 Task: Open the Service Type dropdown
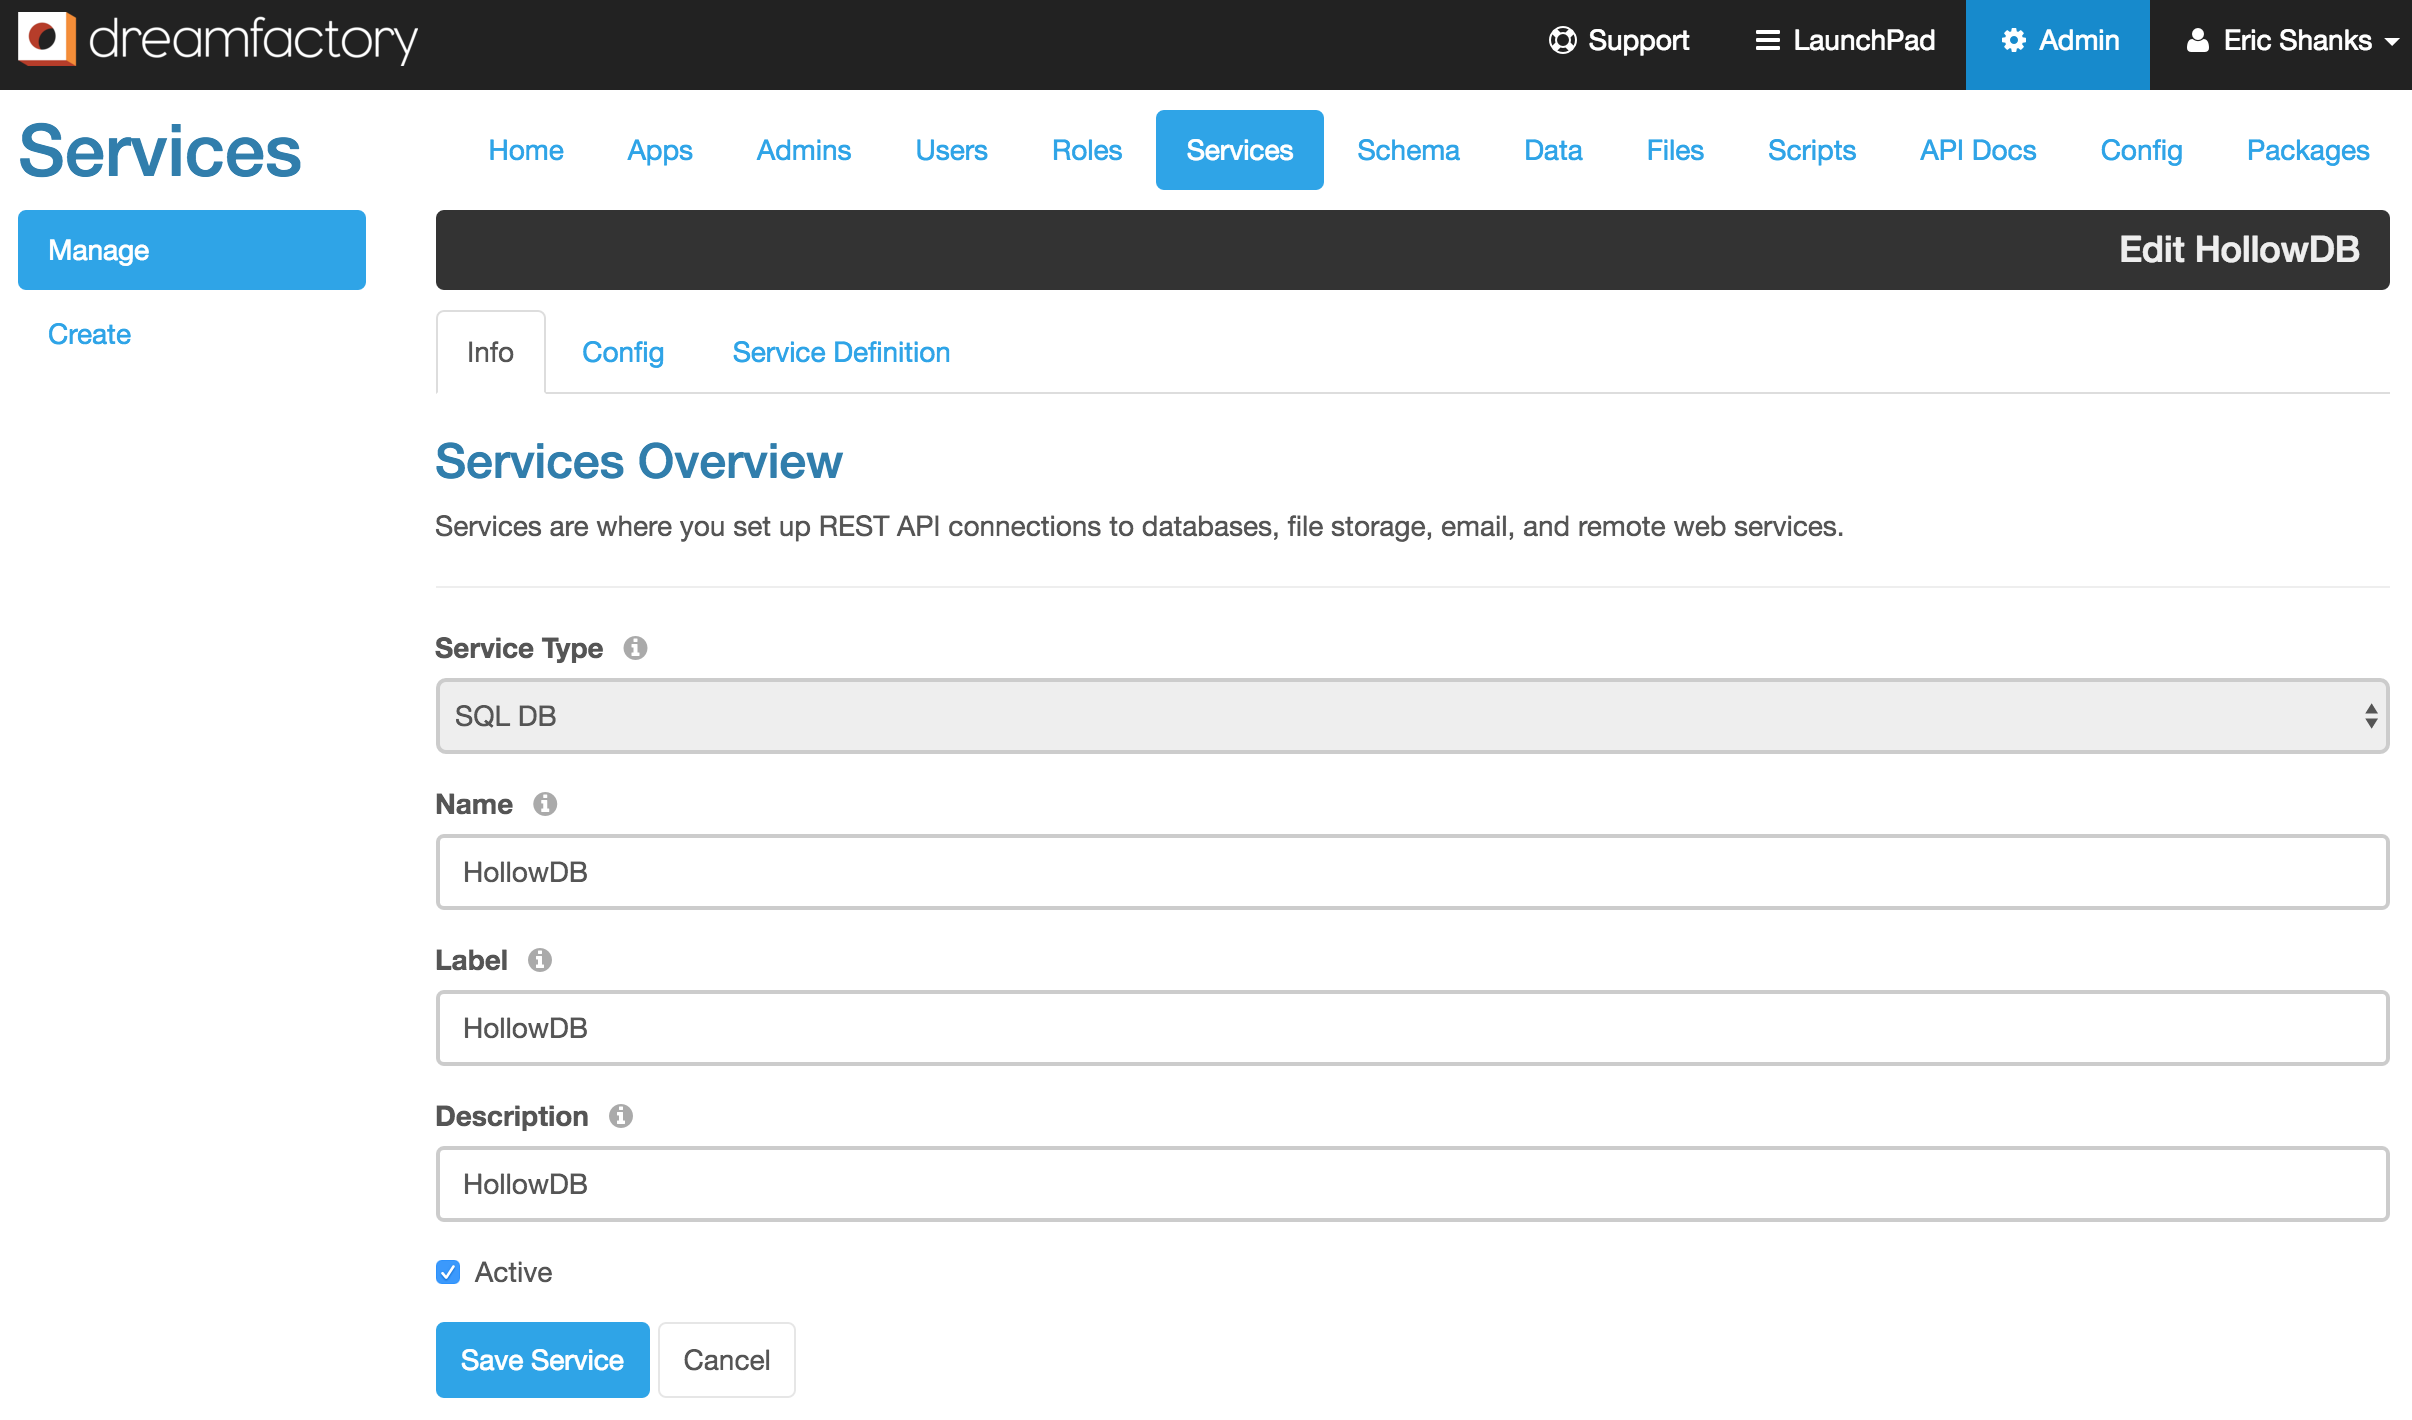coord(1412,716)
